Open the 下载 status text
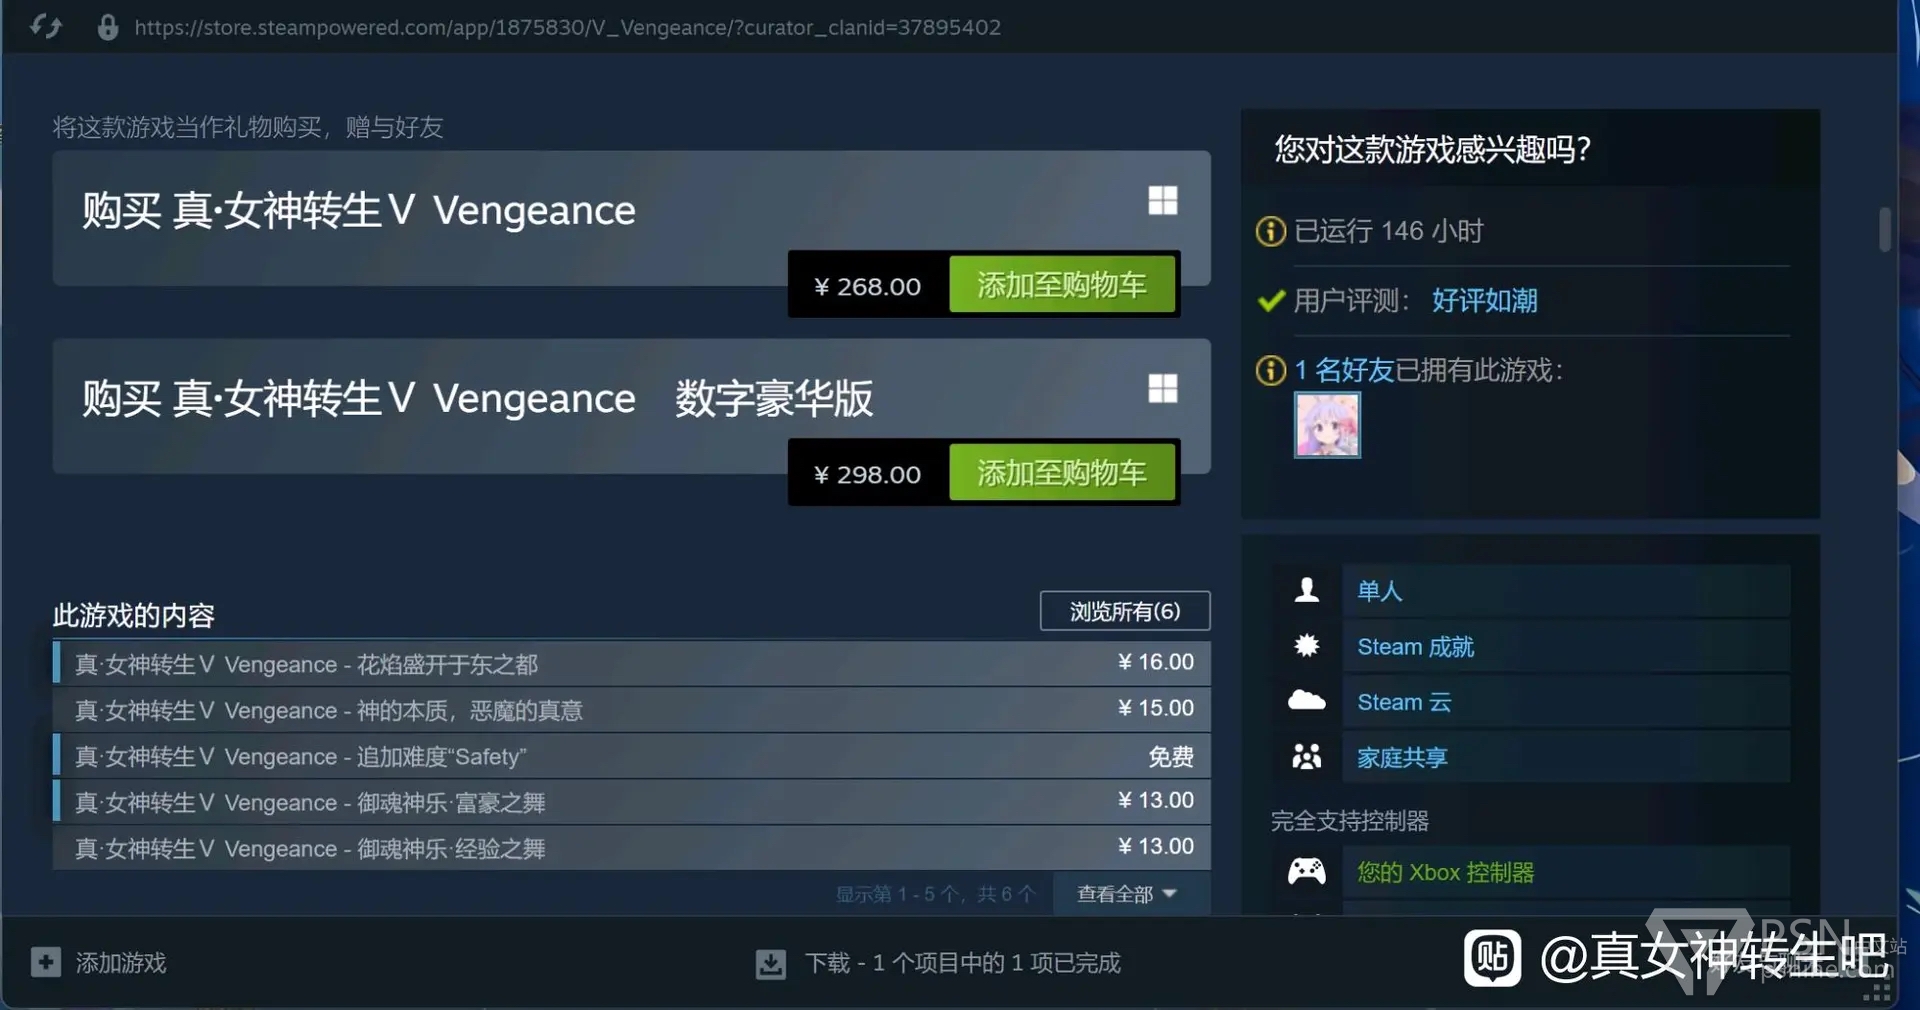The image size is (1920, 1010). point(962,963)
